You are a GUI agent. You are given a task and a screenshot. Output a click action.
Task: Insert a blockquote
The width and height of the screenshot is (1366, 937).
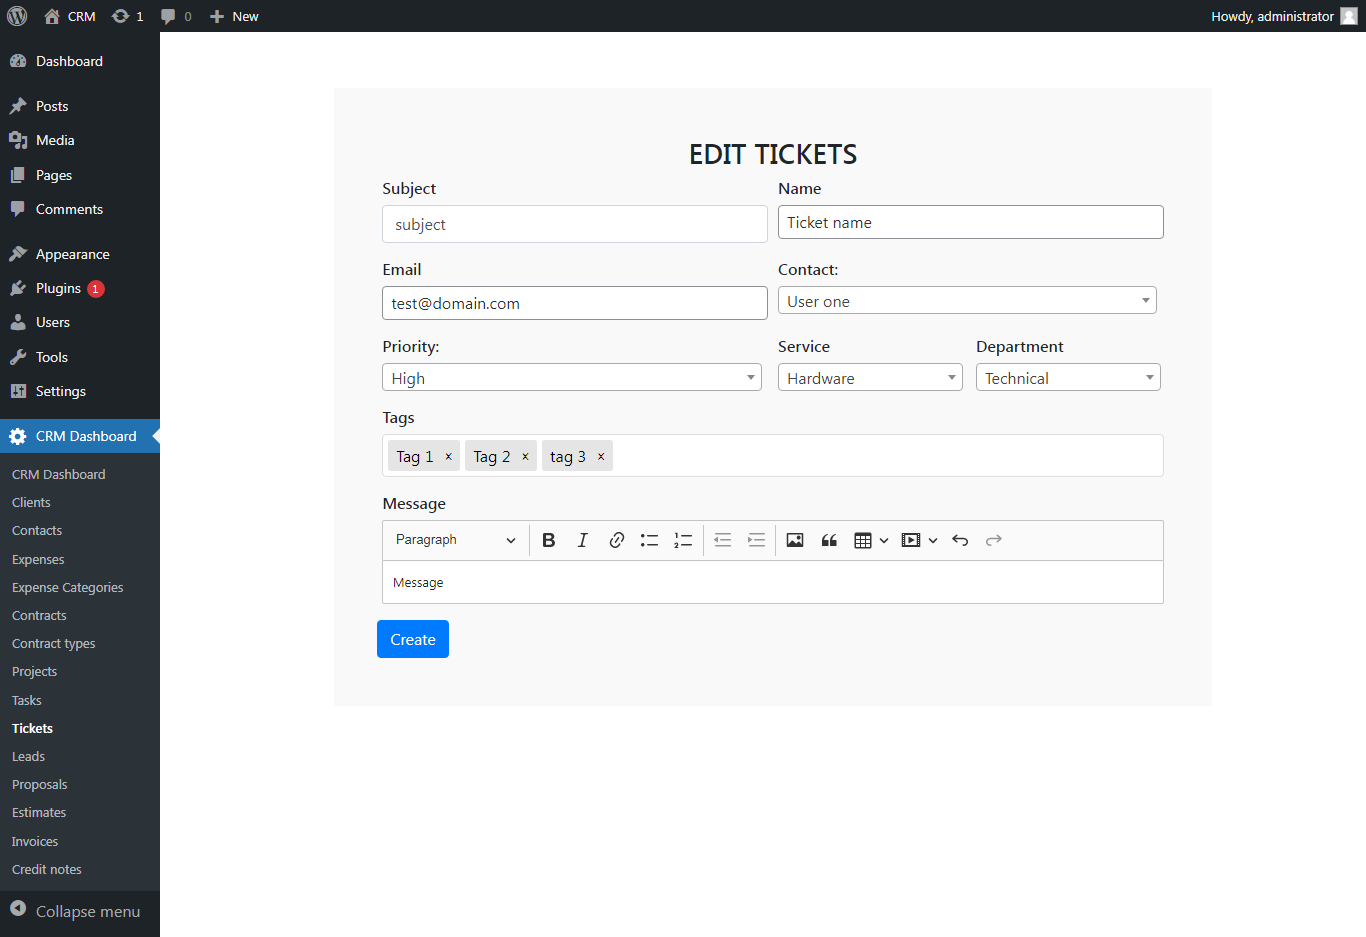[828, 540]
